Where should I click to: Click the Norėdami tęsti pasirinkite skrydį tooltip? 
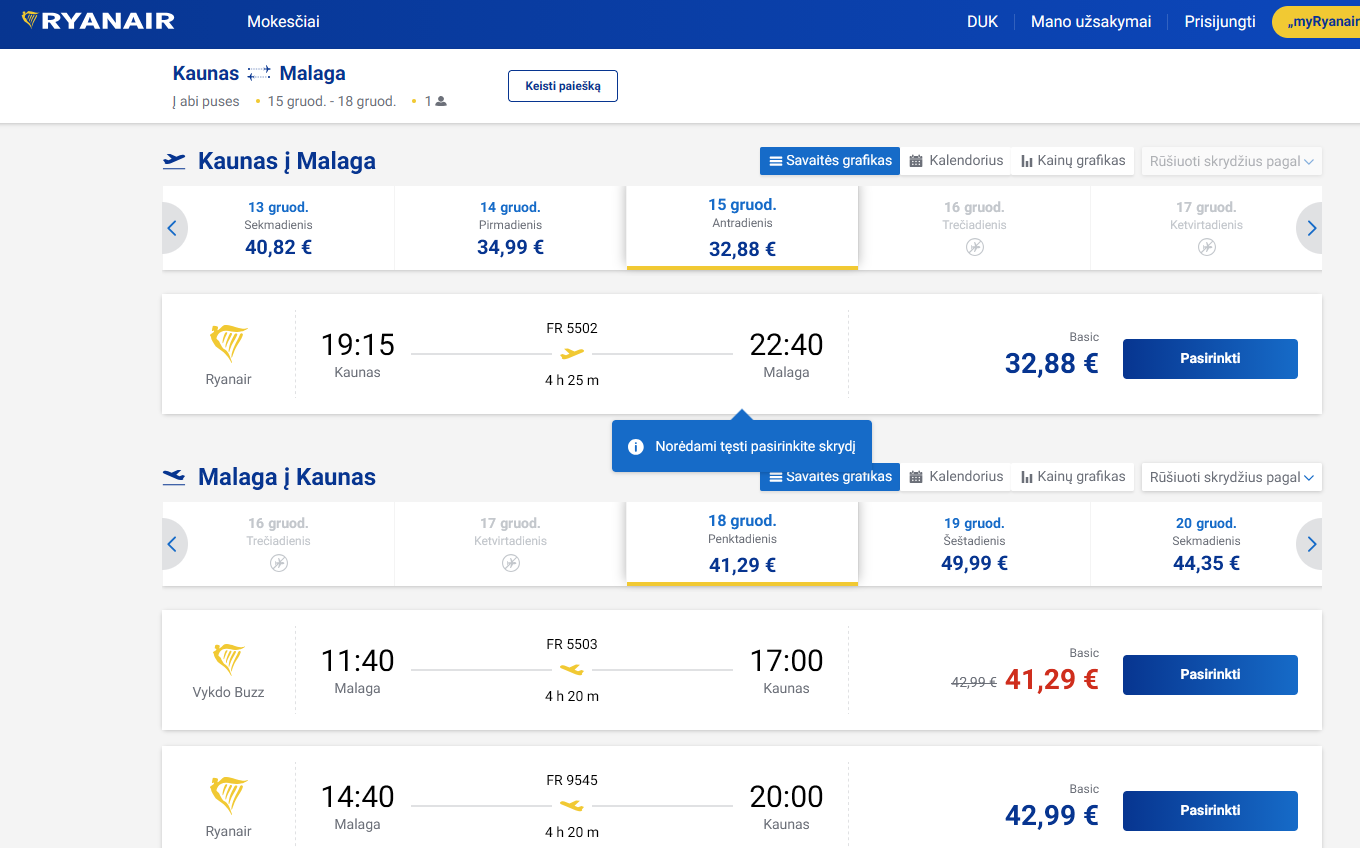(742, 446)
